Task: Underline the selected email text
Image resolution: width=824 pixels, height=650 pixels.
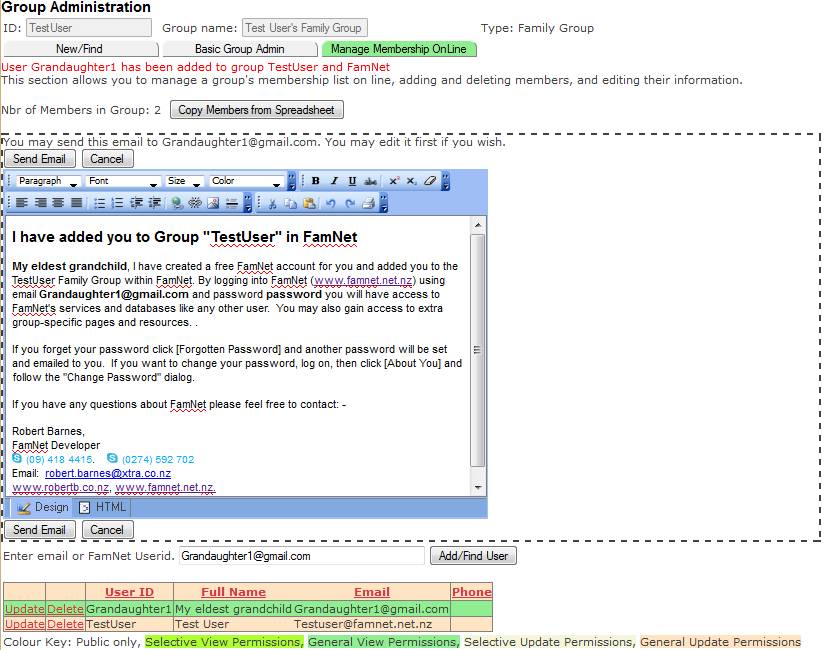Action: [352, 181]
